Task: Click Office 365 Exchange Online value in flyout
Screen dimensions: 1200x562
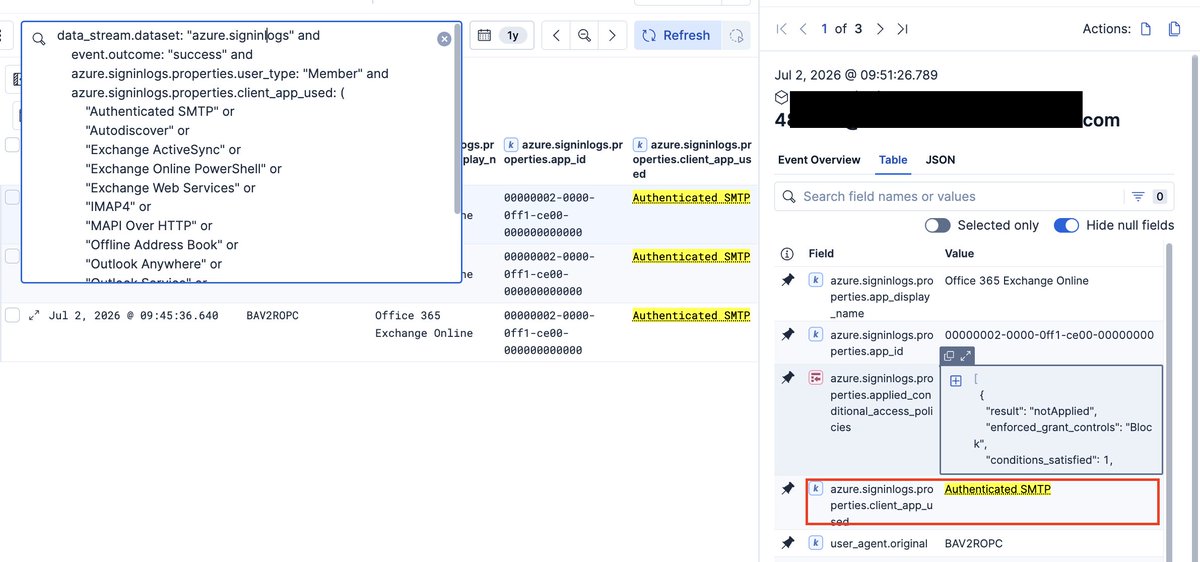Action: pos(1016,281)
